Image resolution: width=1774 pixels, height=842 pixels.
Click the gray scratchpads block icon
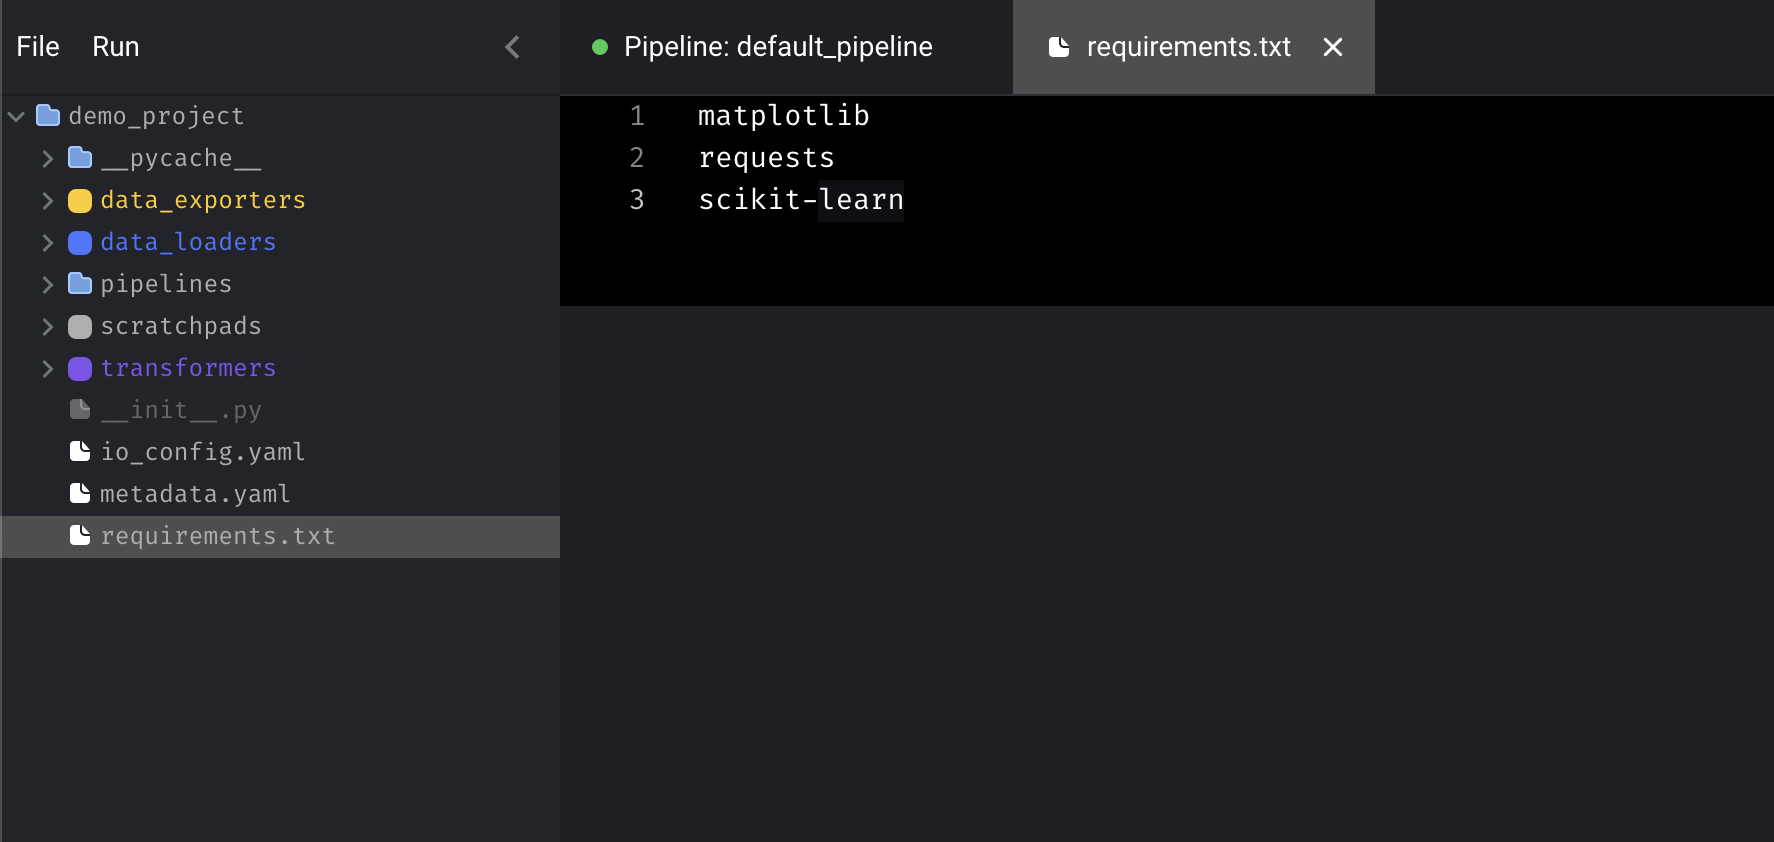pos(80,327)
